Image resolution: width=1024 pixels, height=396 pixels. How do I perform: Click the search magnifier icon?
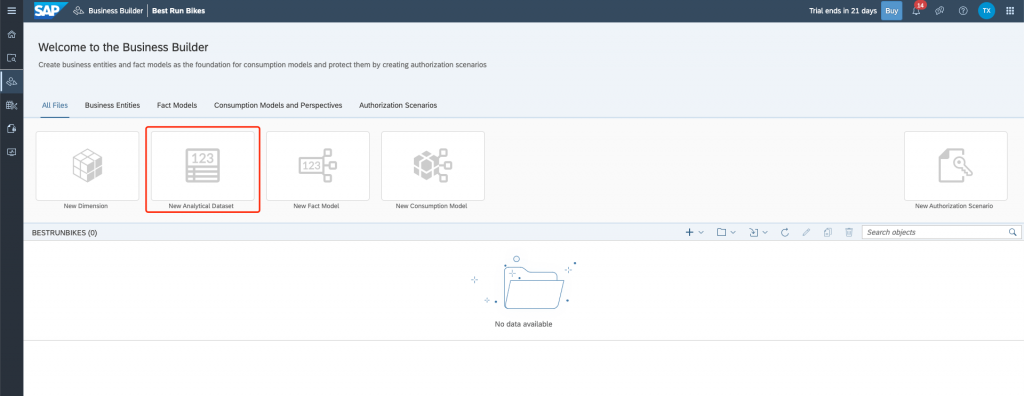click(x=1012, y=232)
